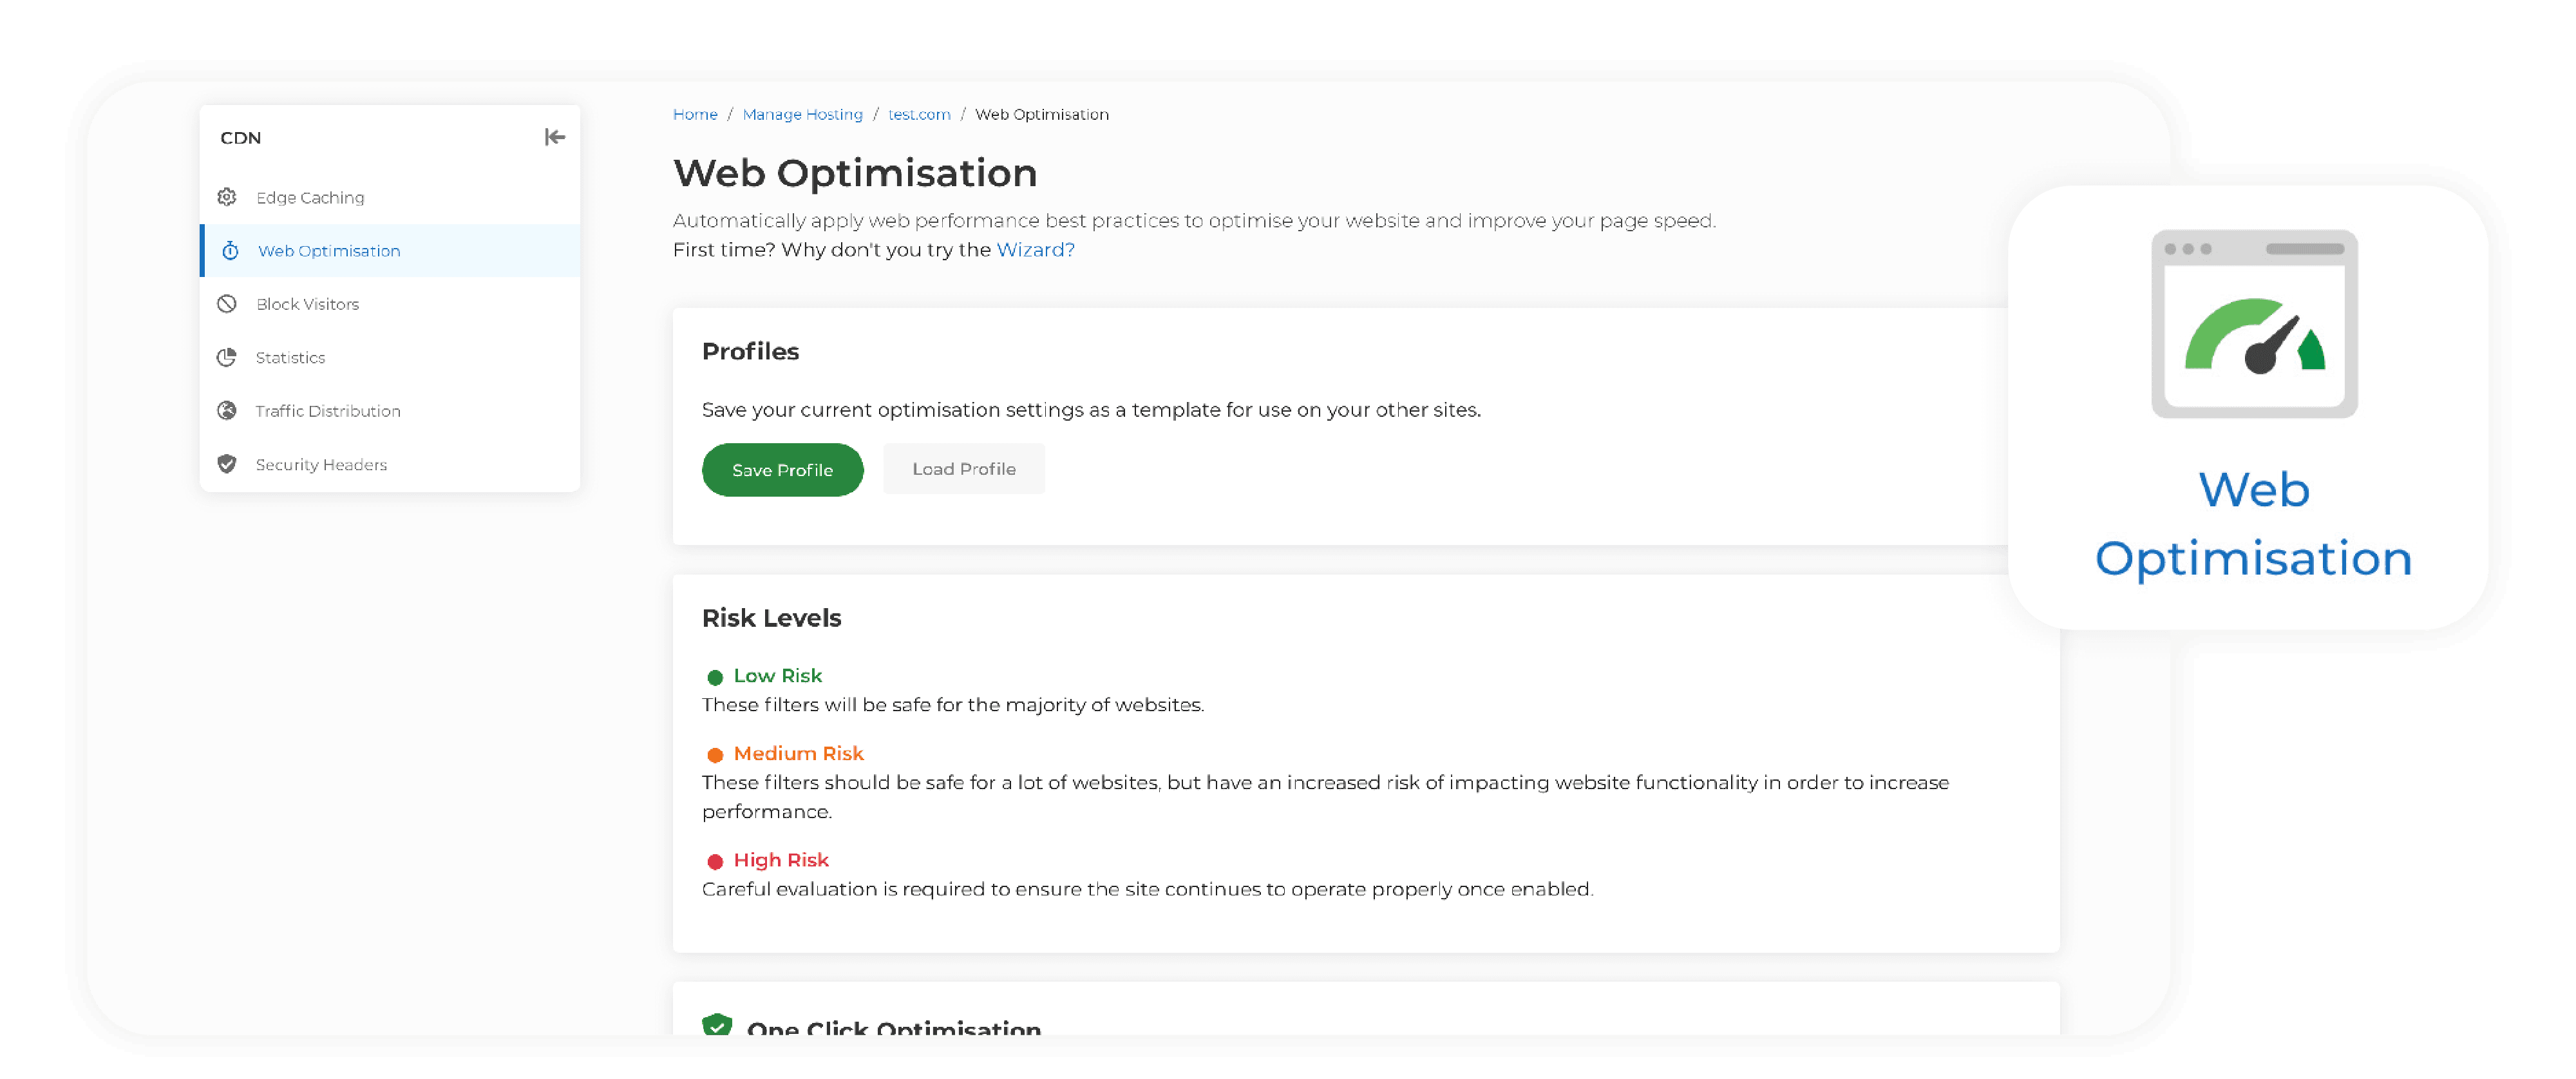Screen dimensions: 2576x1079
Task: Click the Load Profile button
Action: point(966,468)
